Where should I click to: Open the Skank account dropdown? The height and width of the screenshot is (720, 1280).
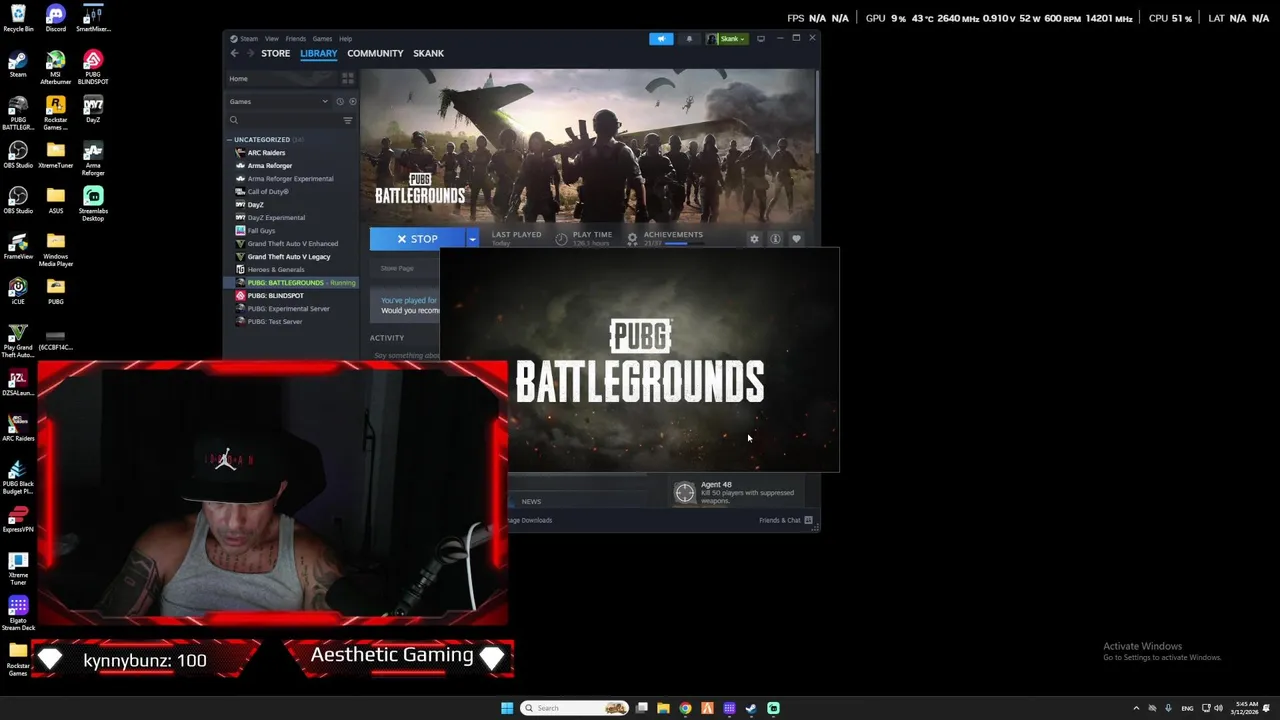728,39
